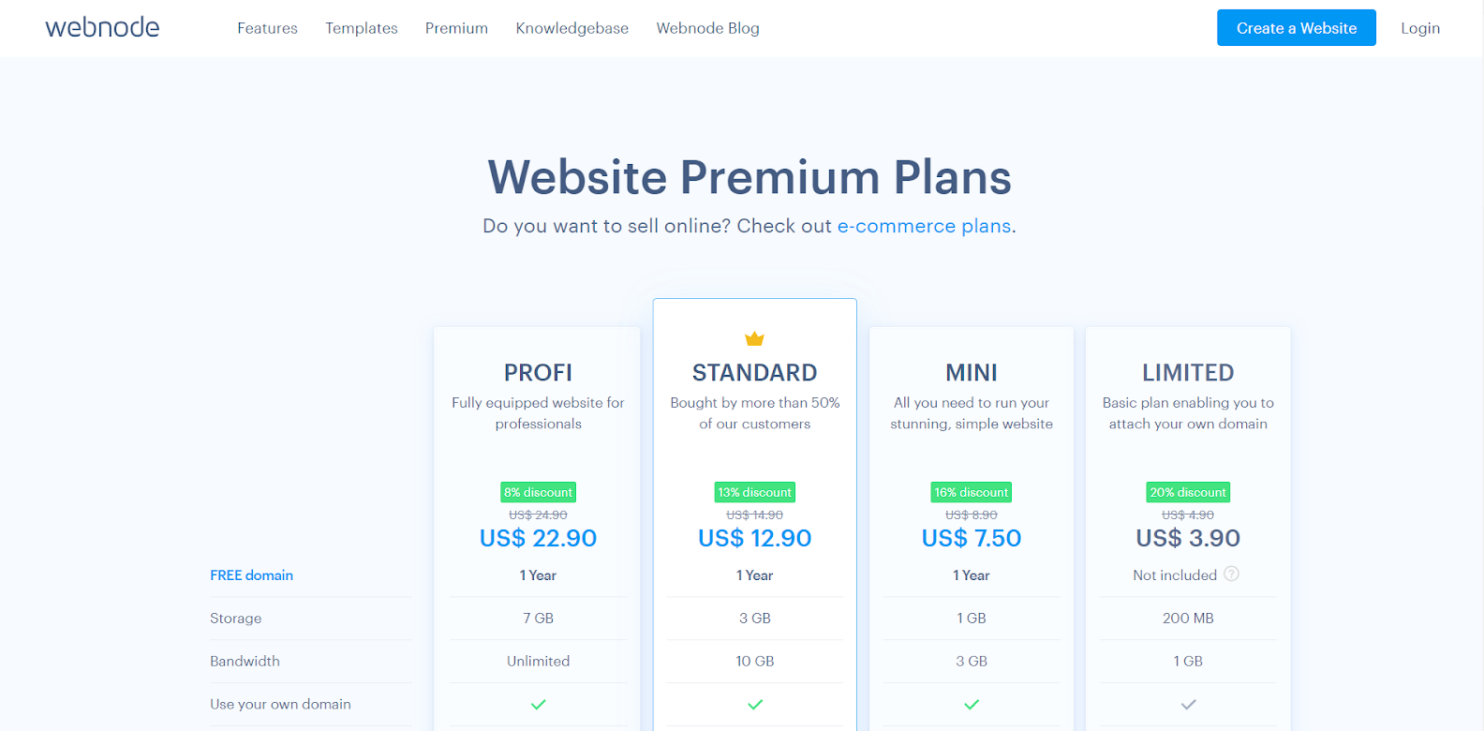Image resolution: width=1484 pixels, height=731 pixels.
Task: Open the tooltip beside 'Not included'
Action: [1233, 575]
